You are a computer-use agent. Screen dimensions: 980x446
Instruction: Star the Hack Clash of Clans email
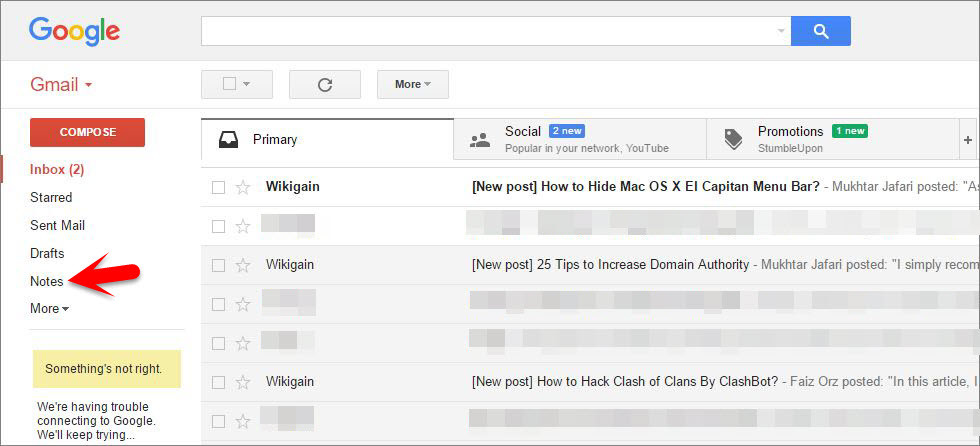tap(242, 382)
